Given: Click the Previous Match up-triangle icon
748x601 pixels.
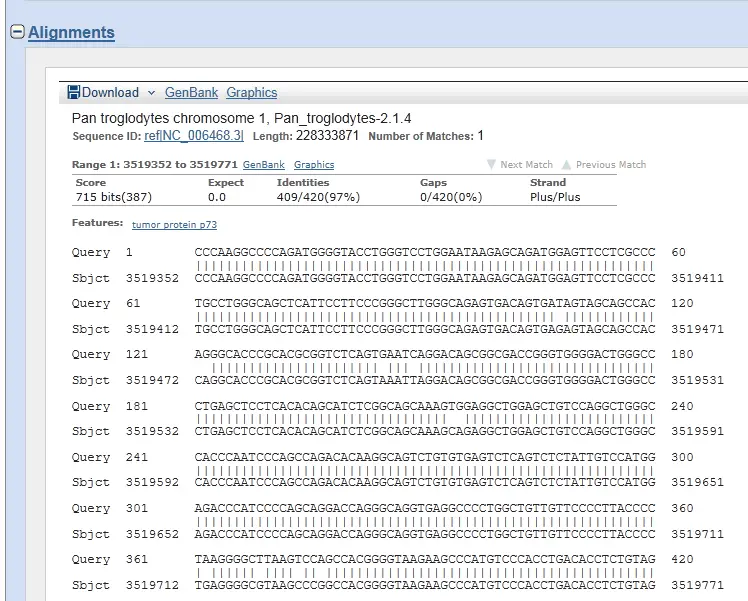Looking at the screenshot, I should coord(566,164).
